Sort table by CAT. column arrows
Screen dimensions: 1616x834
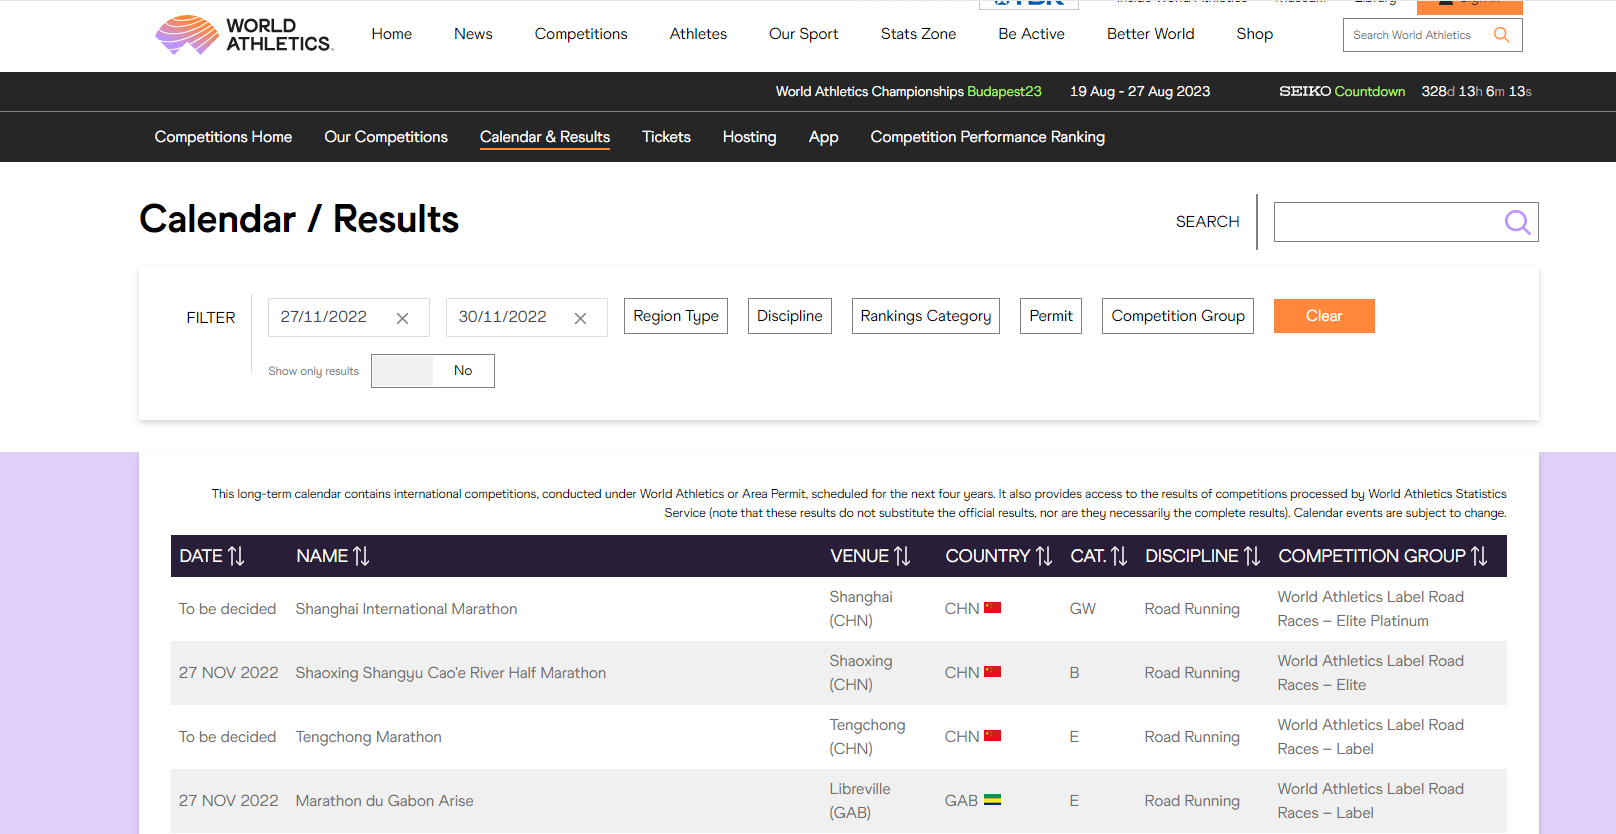tap(1119, 556)
